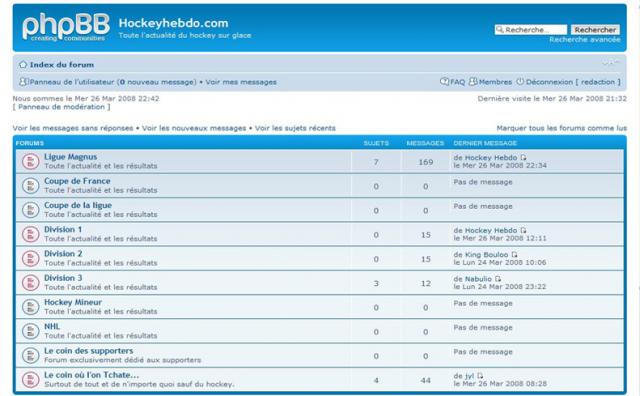Click Marquer tous les forums comme lus
640x396 pixels.
[562, 128]
